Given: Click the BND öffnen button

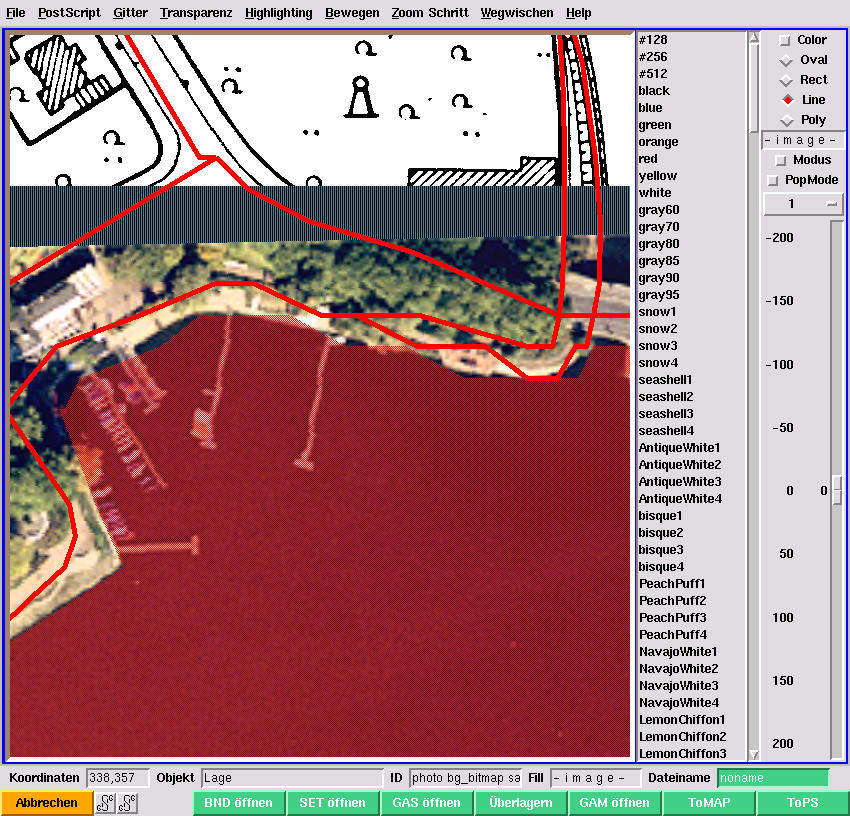Looking at the screenshot, I should (x=239, y=803).
